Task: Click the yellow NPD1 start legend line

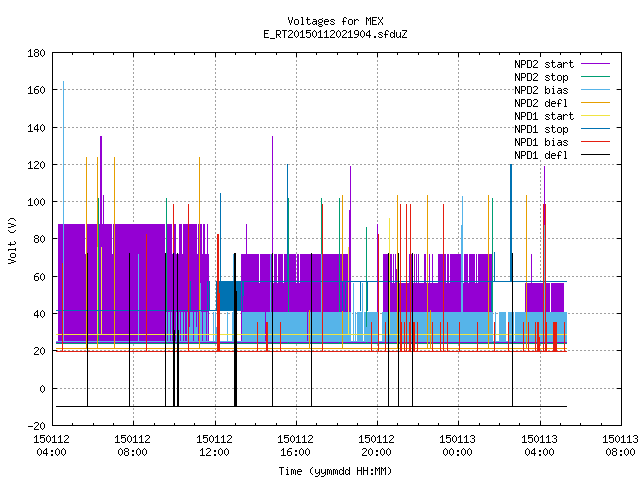Action: click(x=595, y=116)
